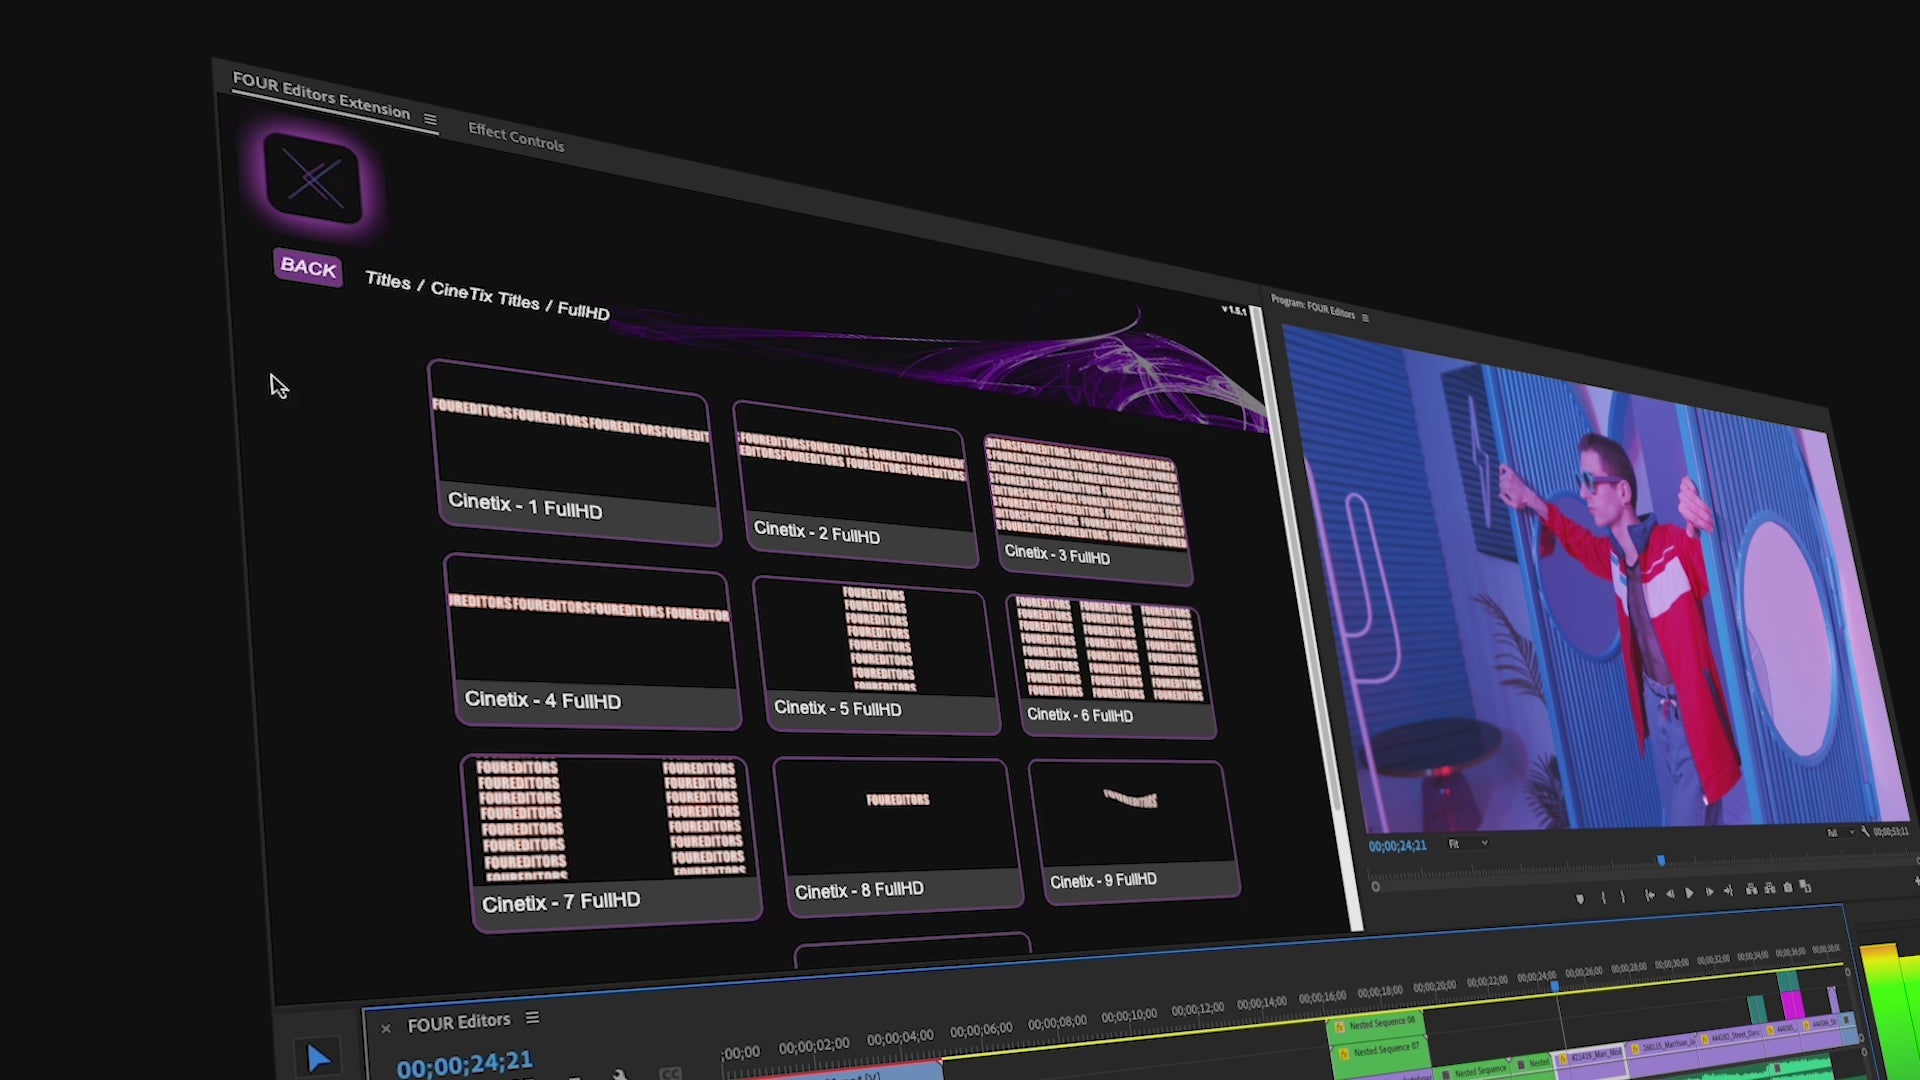Click the Add Marker icon
Viewport: 1920px width, 1080px height.
(1580, 898)
